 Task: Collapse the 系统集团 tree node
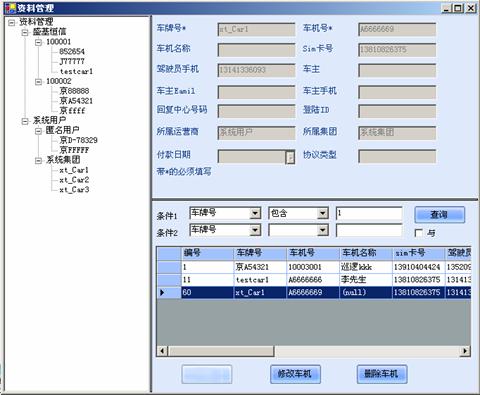point(38,160)
